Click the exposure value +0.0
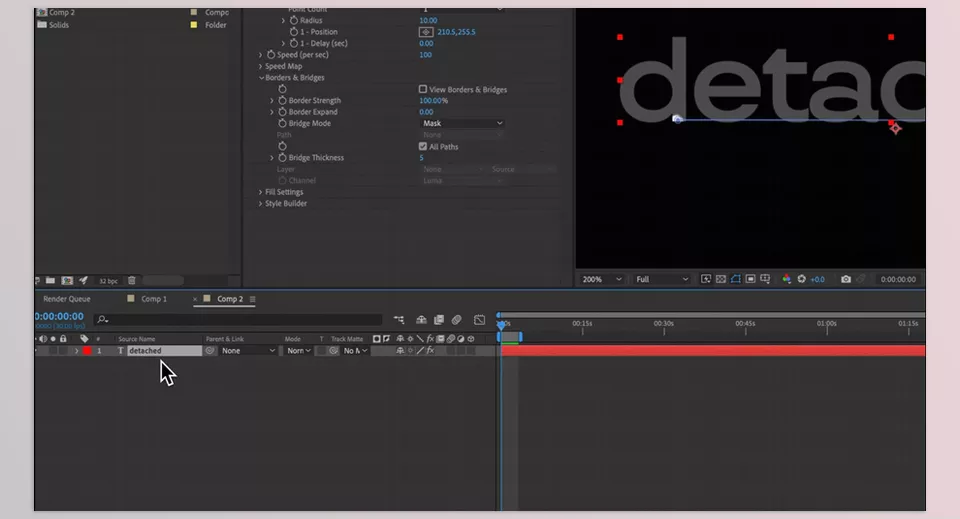The height and width of the screenshot is (519, 960). tap(817, 279)
